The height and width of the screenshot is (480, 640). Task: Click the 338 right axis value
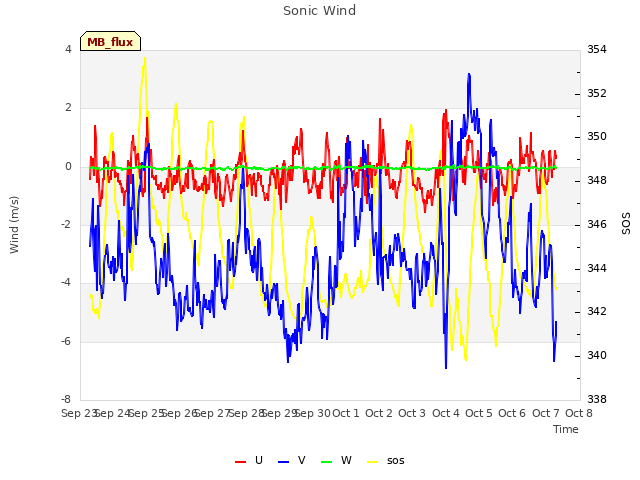[x=597, y=399]
